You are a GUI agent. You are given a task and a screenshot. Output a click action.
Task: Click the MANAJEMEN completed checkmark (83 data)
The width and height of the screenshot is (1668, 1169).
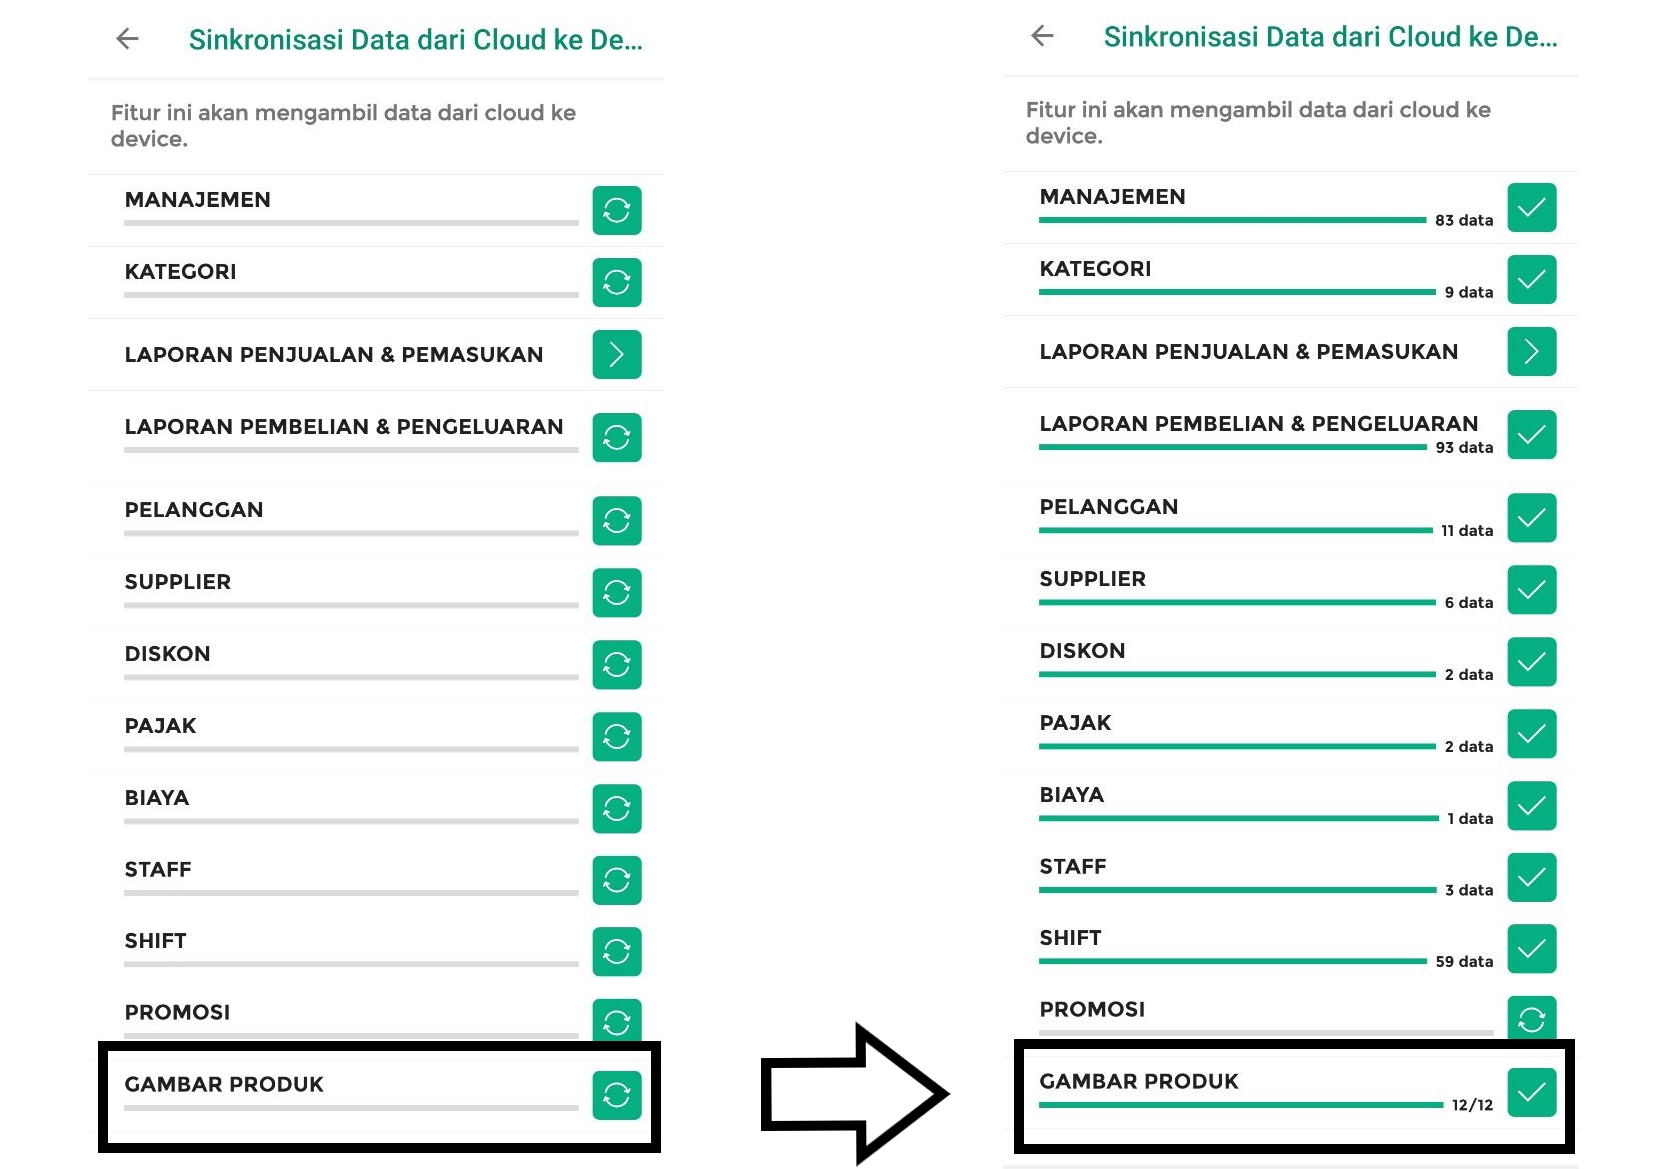pos(1531,208)
